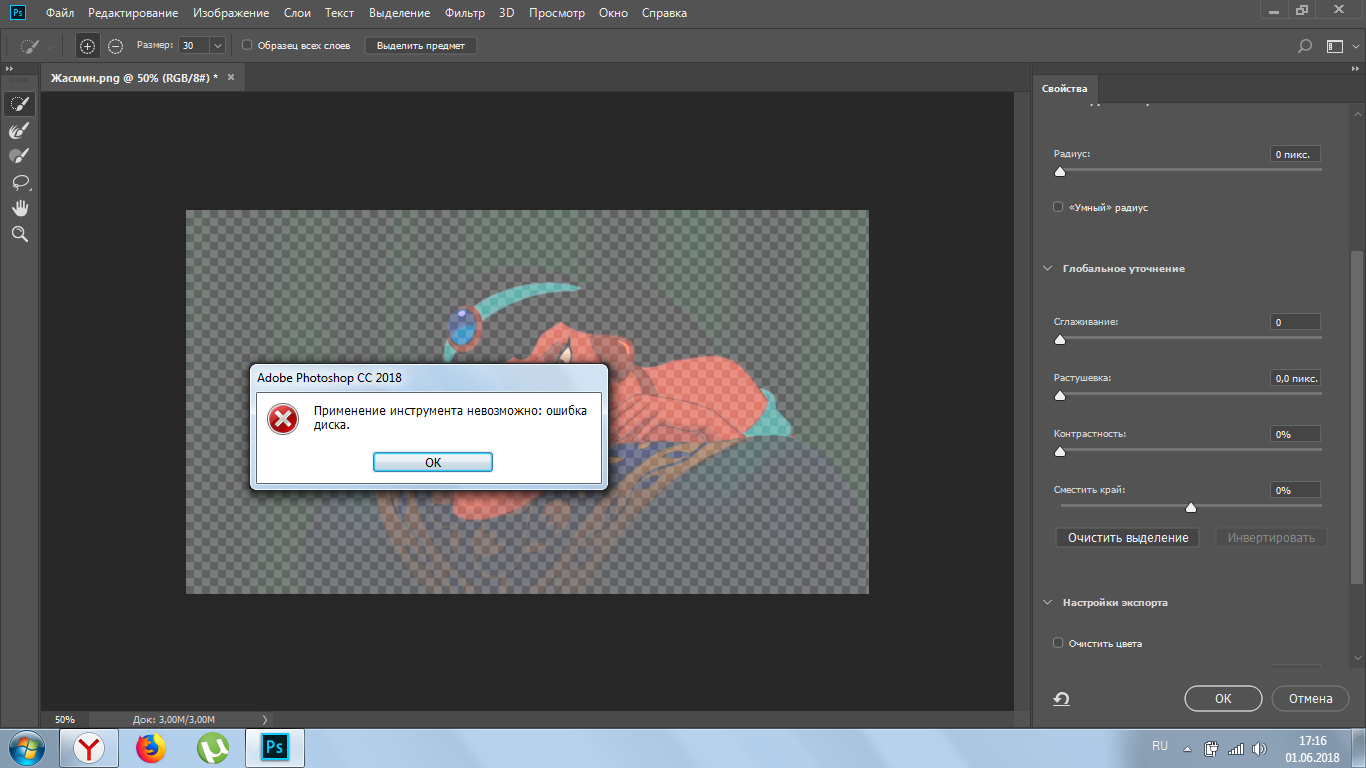Click OK button in Свойства panel
Viewport: 1366px width, 768px height.
coord(1223,699)
